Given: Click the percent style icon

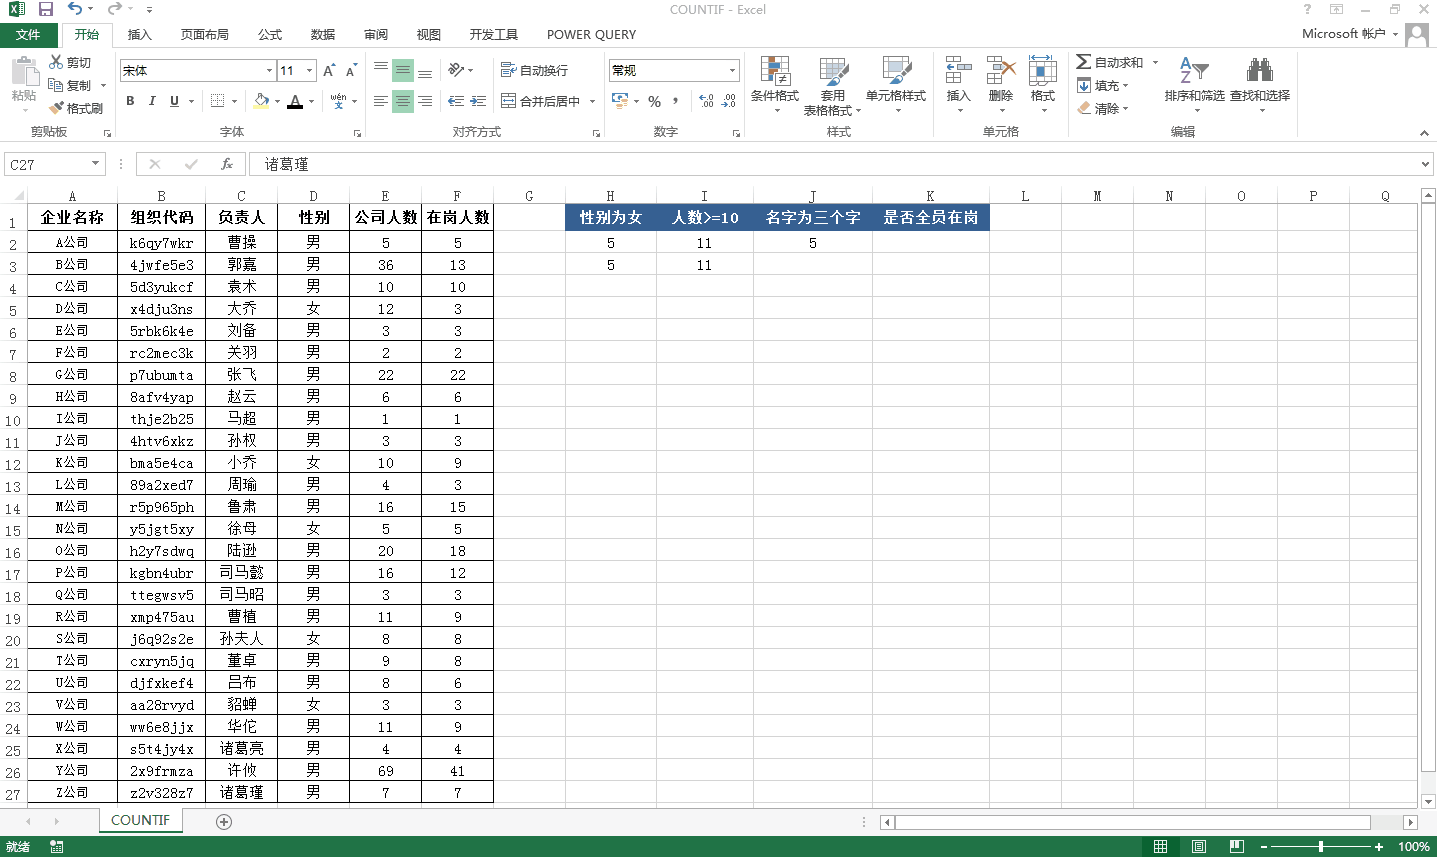Looking at the screenshot, I should click(x=654, y=101).
